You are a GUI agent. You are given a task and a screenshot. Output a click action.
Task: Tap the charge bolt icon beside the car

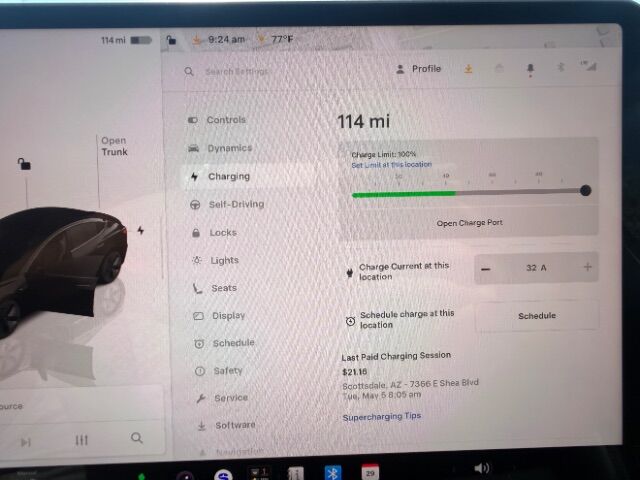pos(141,231)
